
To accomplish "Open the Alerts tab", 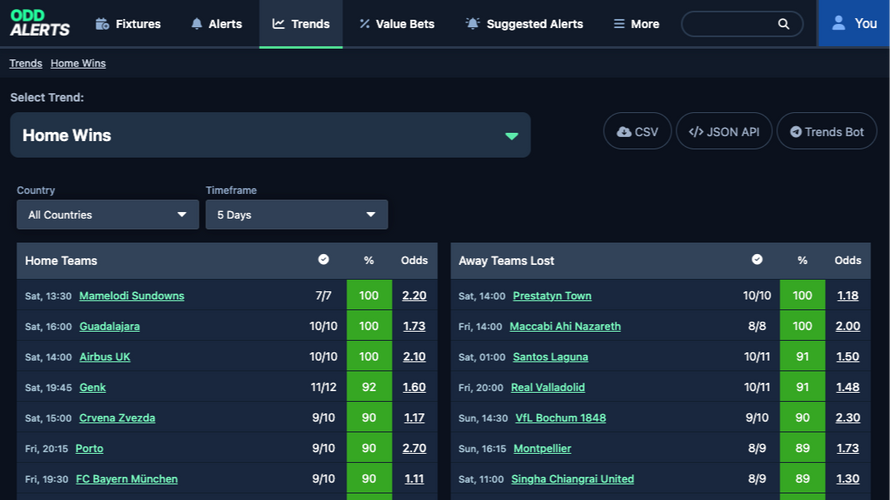I will tap(217, 24).
